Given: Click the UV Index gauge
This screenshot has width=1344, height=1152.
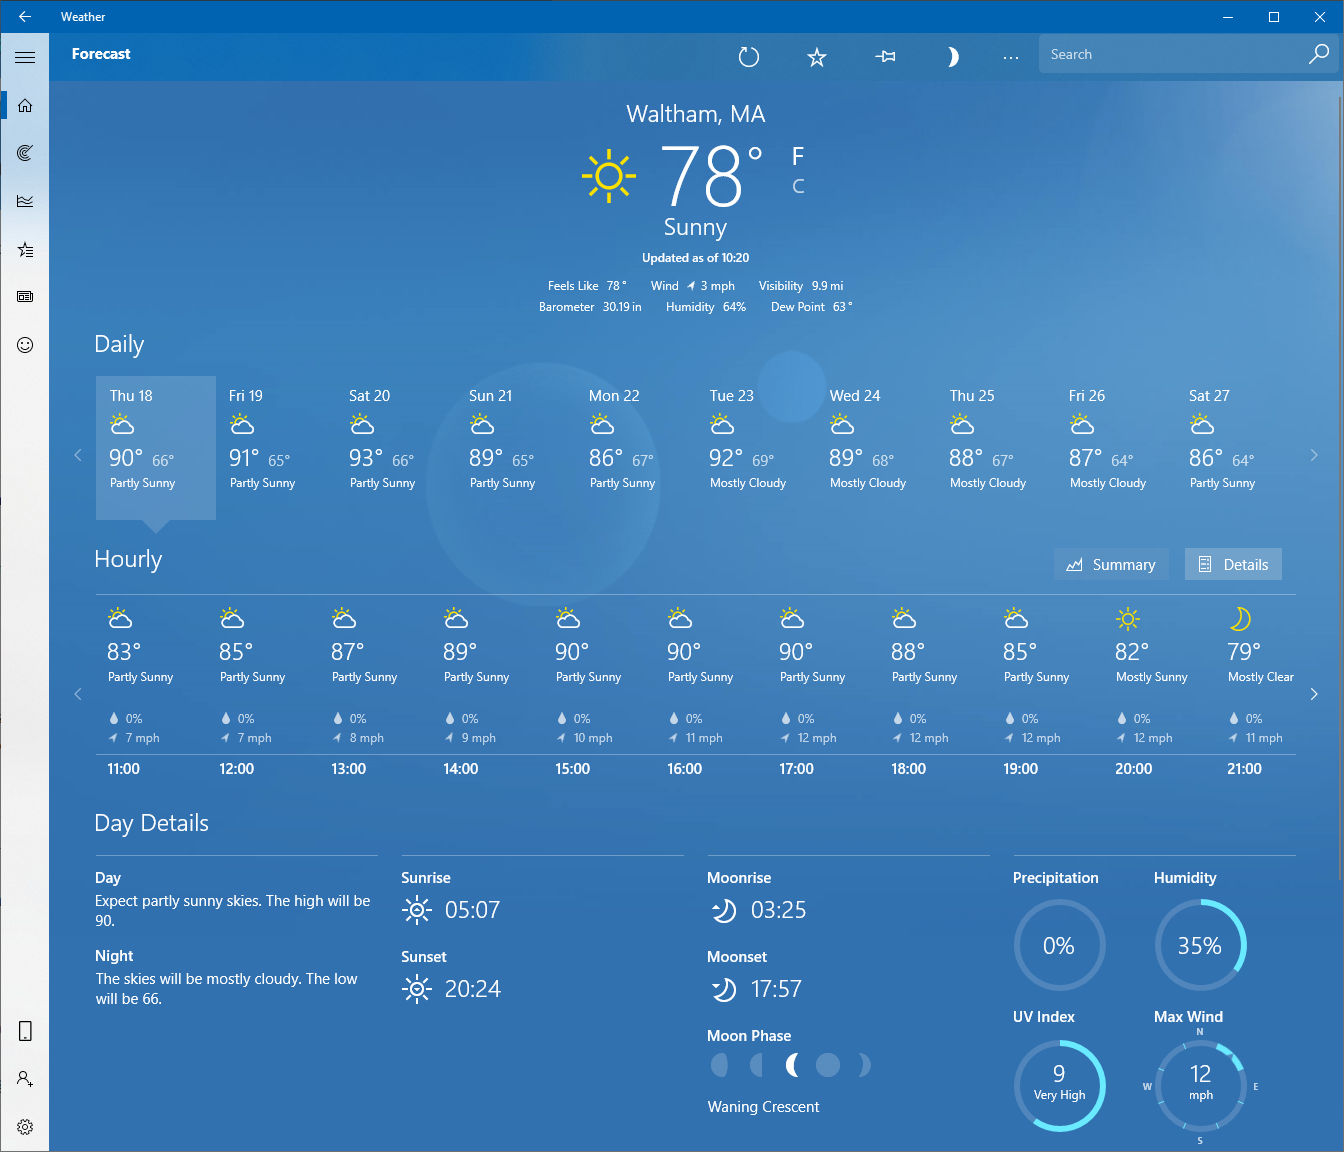Looking at the screenshot, I should point(1059,1085).
